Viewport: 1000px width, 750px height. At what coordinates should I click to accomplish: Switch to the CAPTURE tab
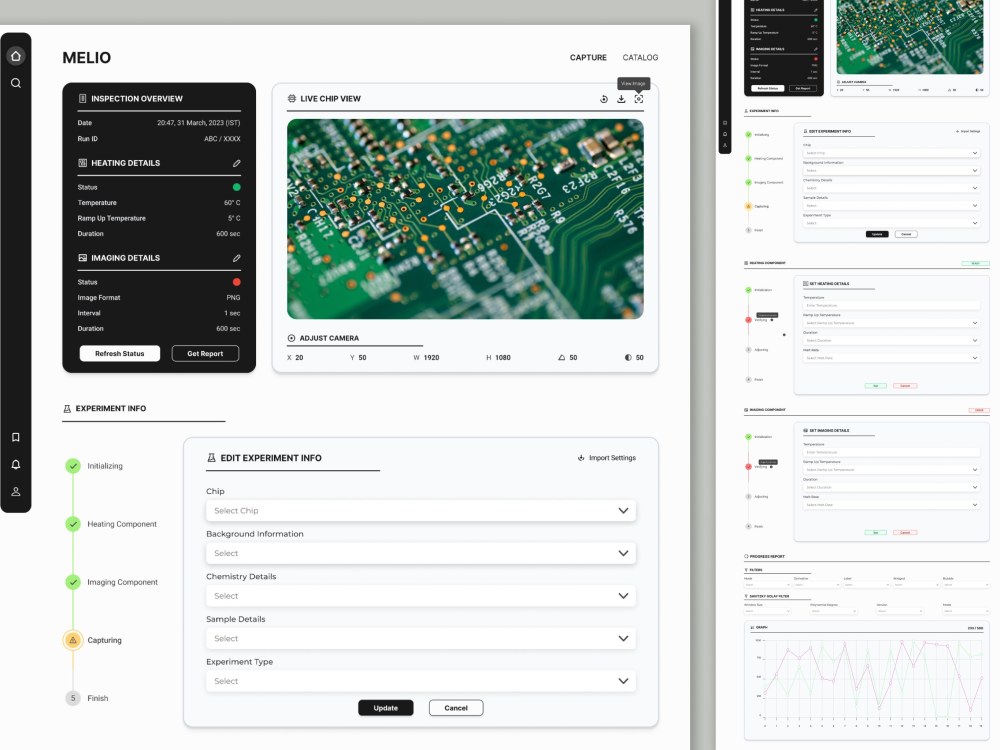[x=588, y=57]
